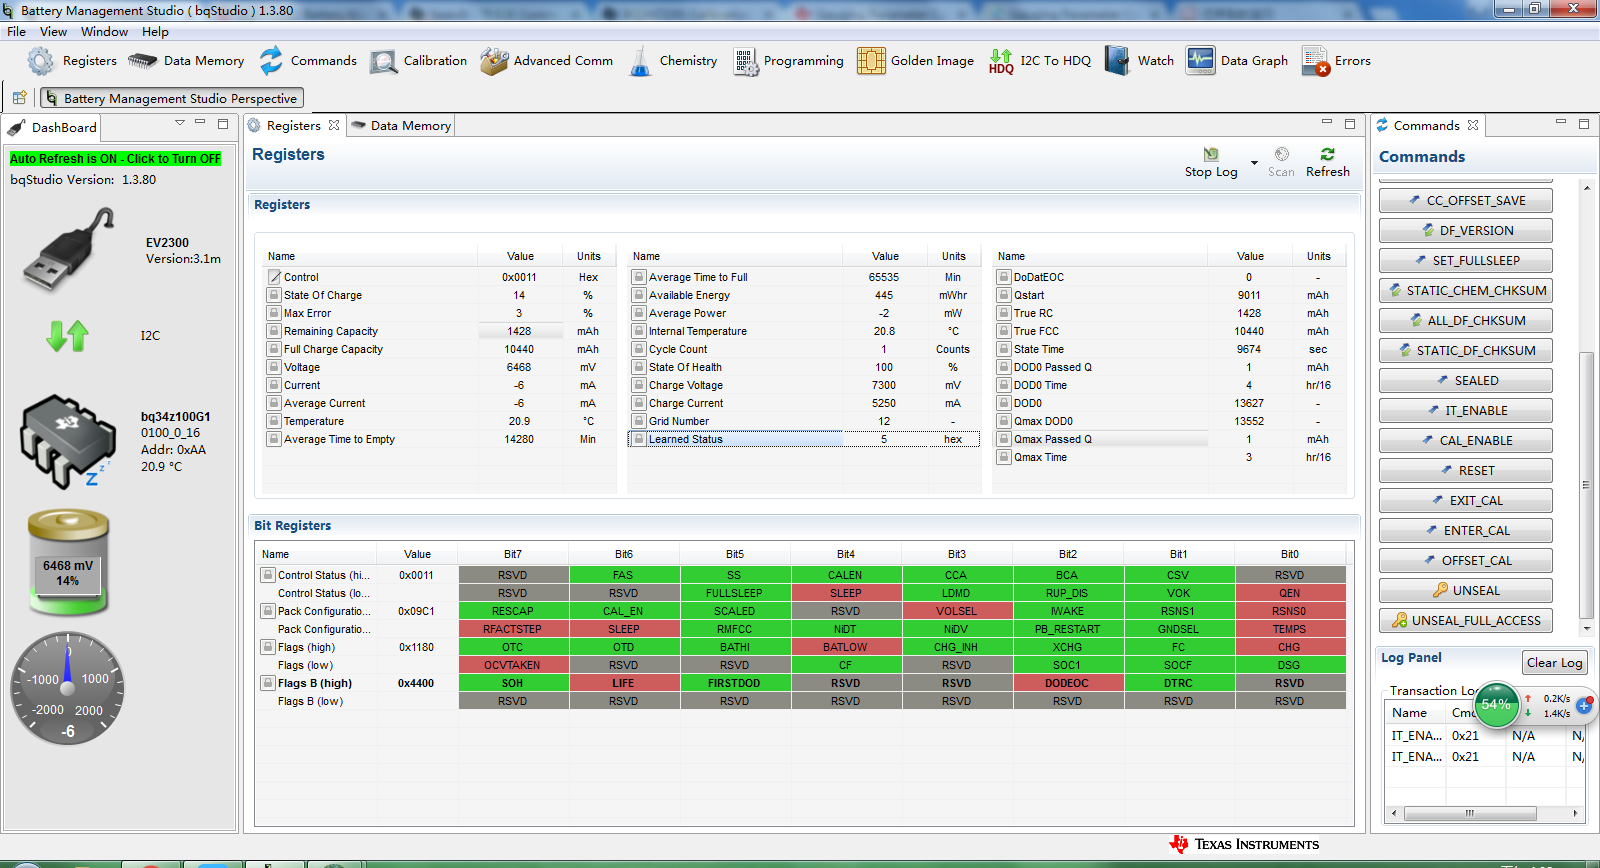The width and height of the screenshot is (1600, 868).
Task: Send the UNSEAL_FULL_ACCESS command
Action: tap(1465, 621)
